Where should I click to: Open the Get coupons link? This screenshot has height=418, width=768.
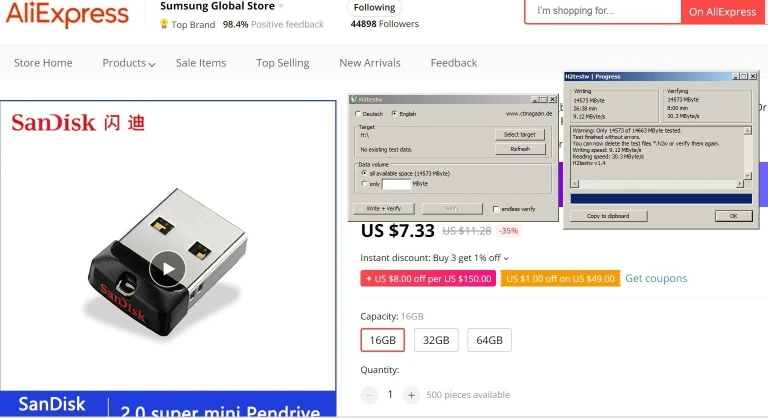(x=656, y=278)
